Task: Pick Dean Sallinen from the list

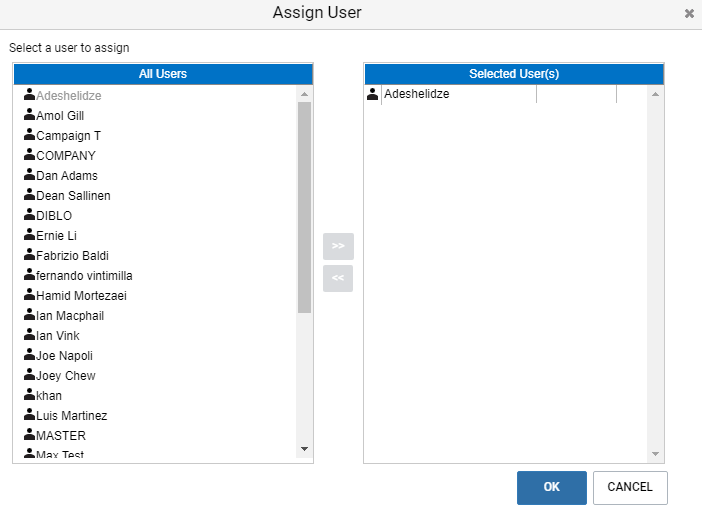Action: click(x=73, y=196)
